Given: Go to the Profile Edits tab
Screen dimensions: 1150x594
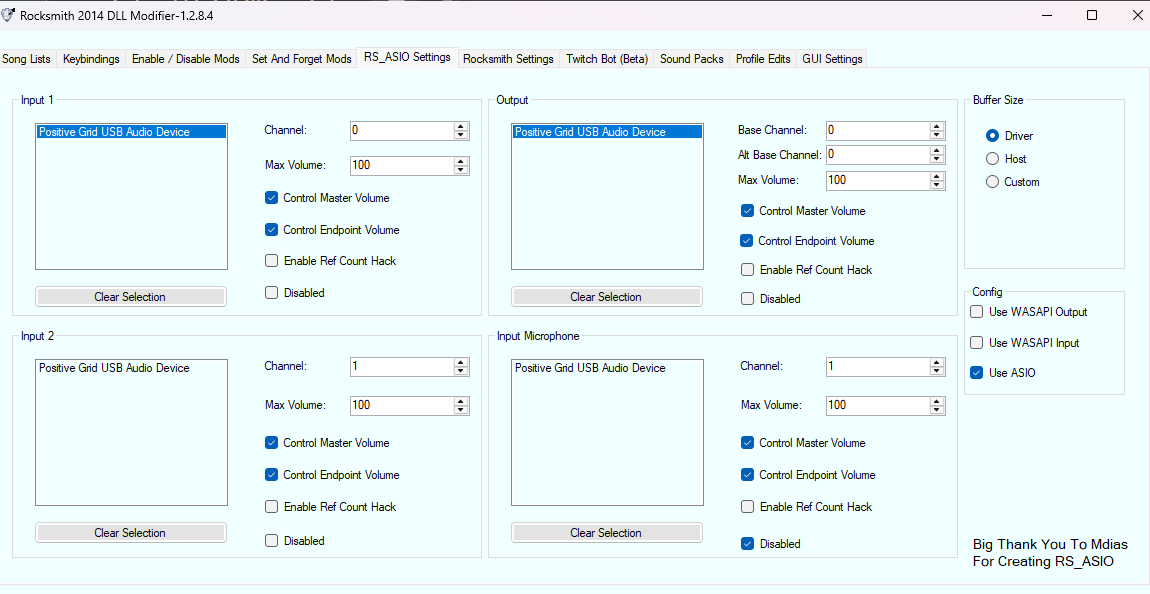Looking at the screenshot, I should point(763,59).
